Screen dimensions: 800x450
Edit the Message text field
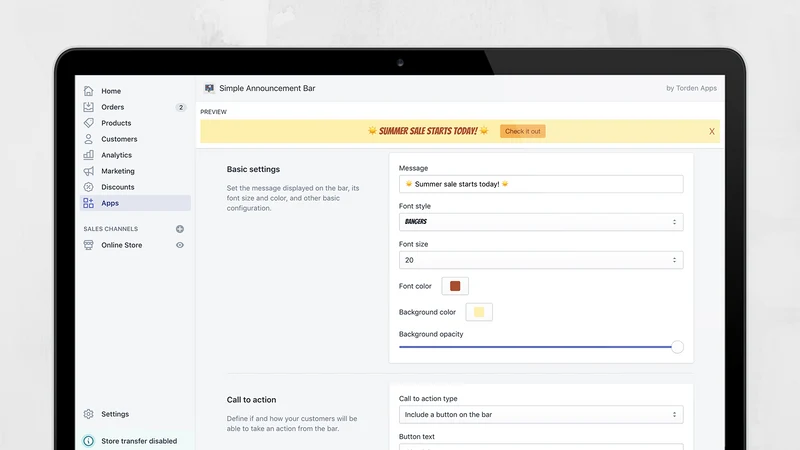click(x=541, y=184)
